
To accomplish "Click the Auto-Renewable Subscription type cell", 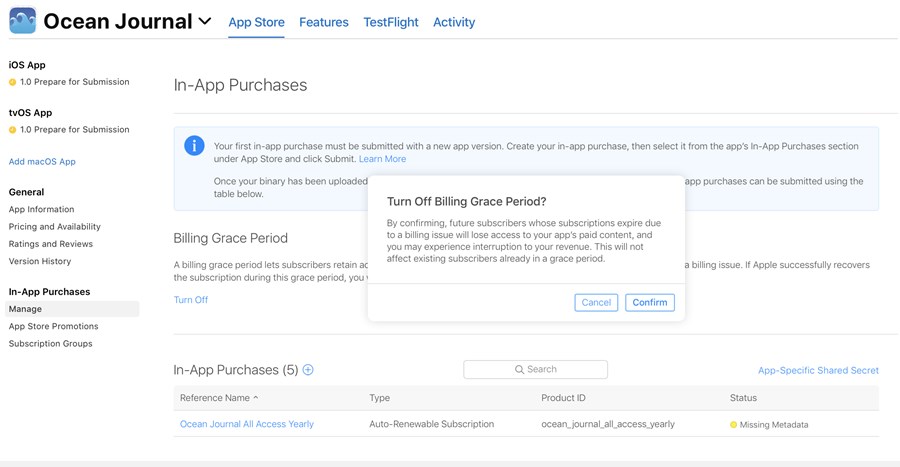I will pos(432,424).
